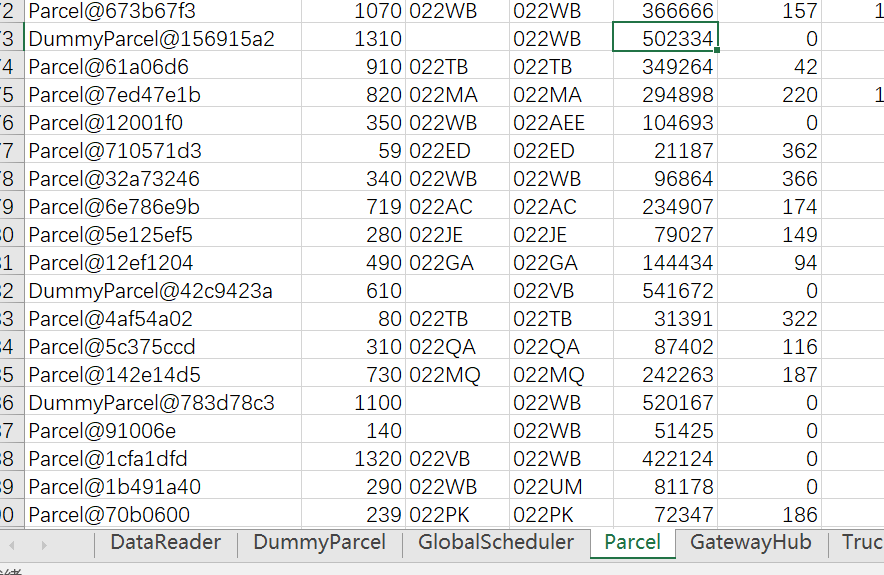The height and width of the screenshot is (575, 884).
Task: Click value 422124
Action: tap(665, 457)
